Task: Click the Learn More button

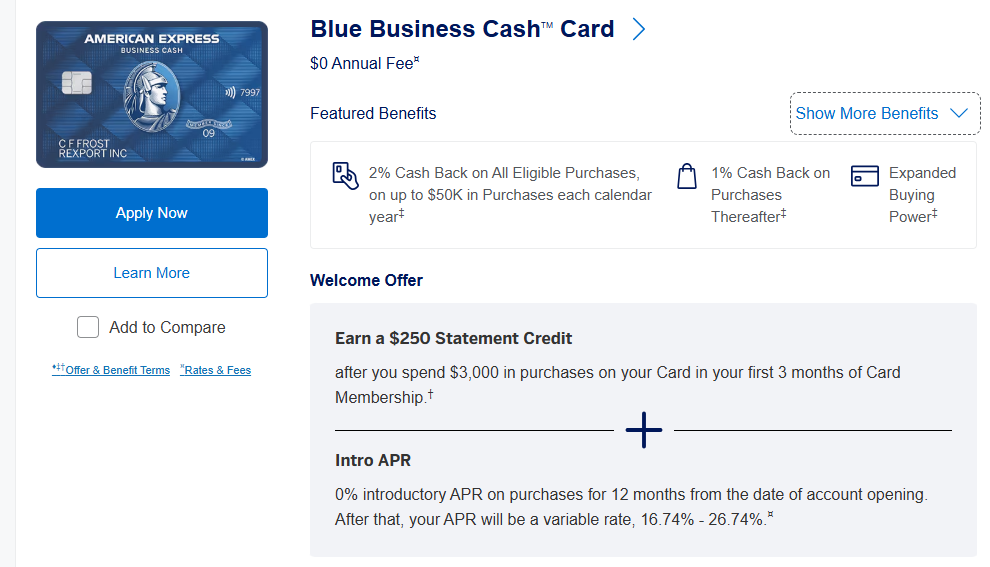Action: (x=152, y=273)
